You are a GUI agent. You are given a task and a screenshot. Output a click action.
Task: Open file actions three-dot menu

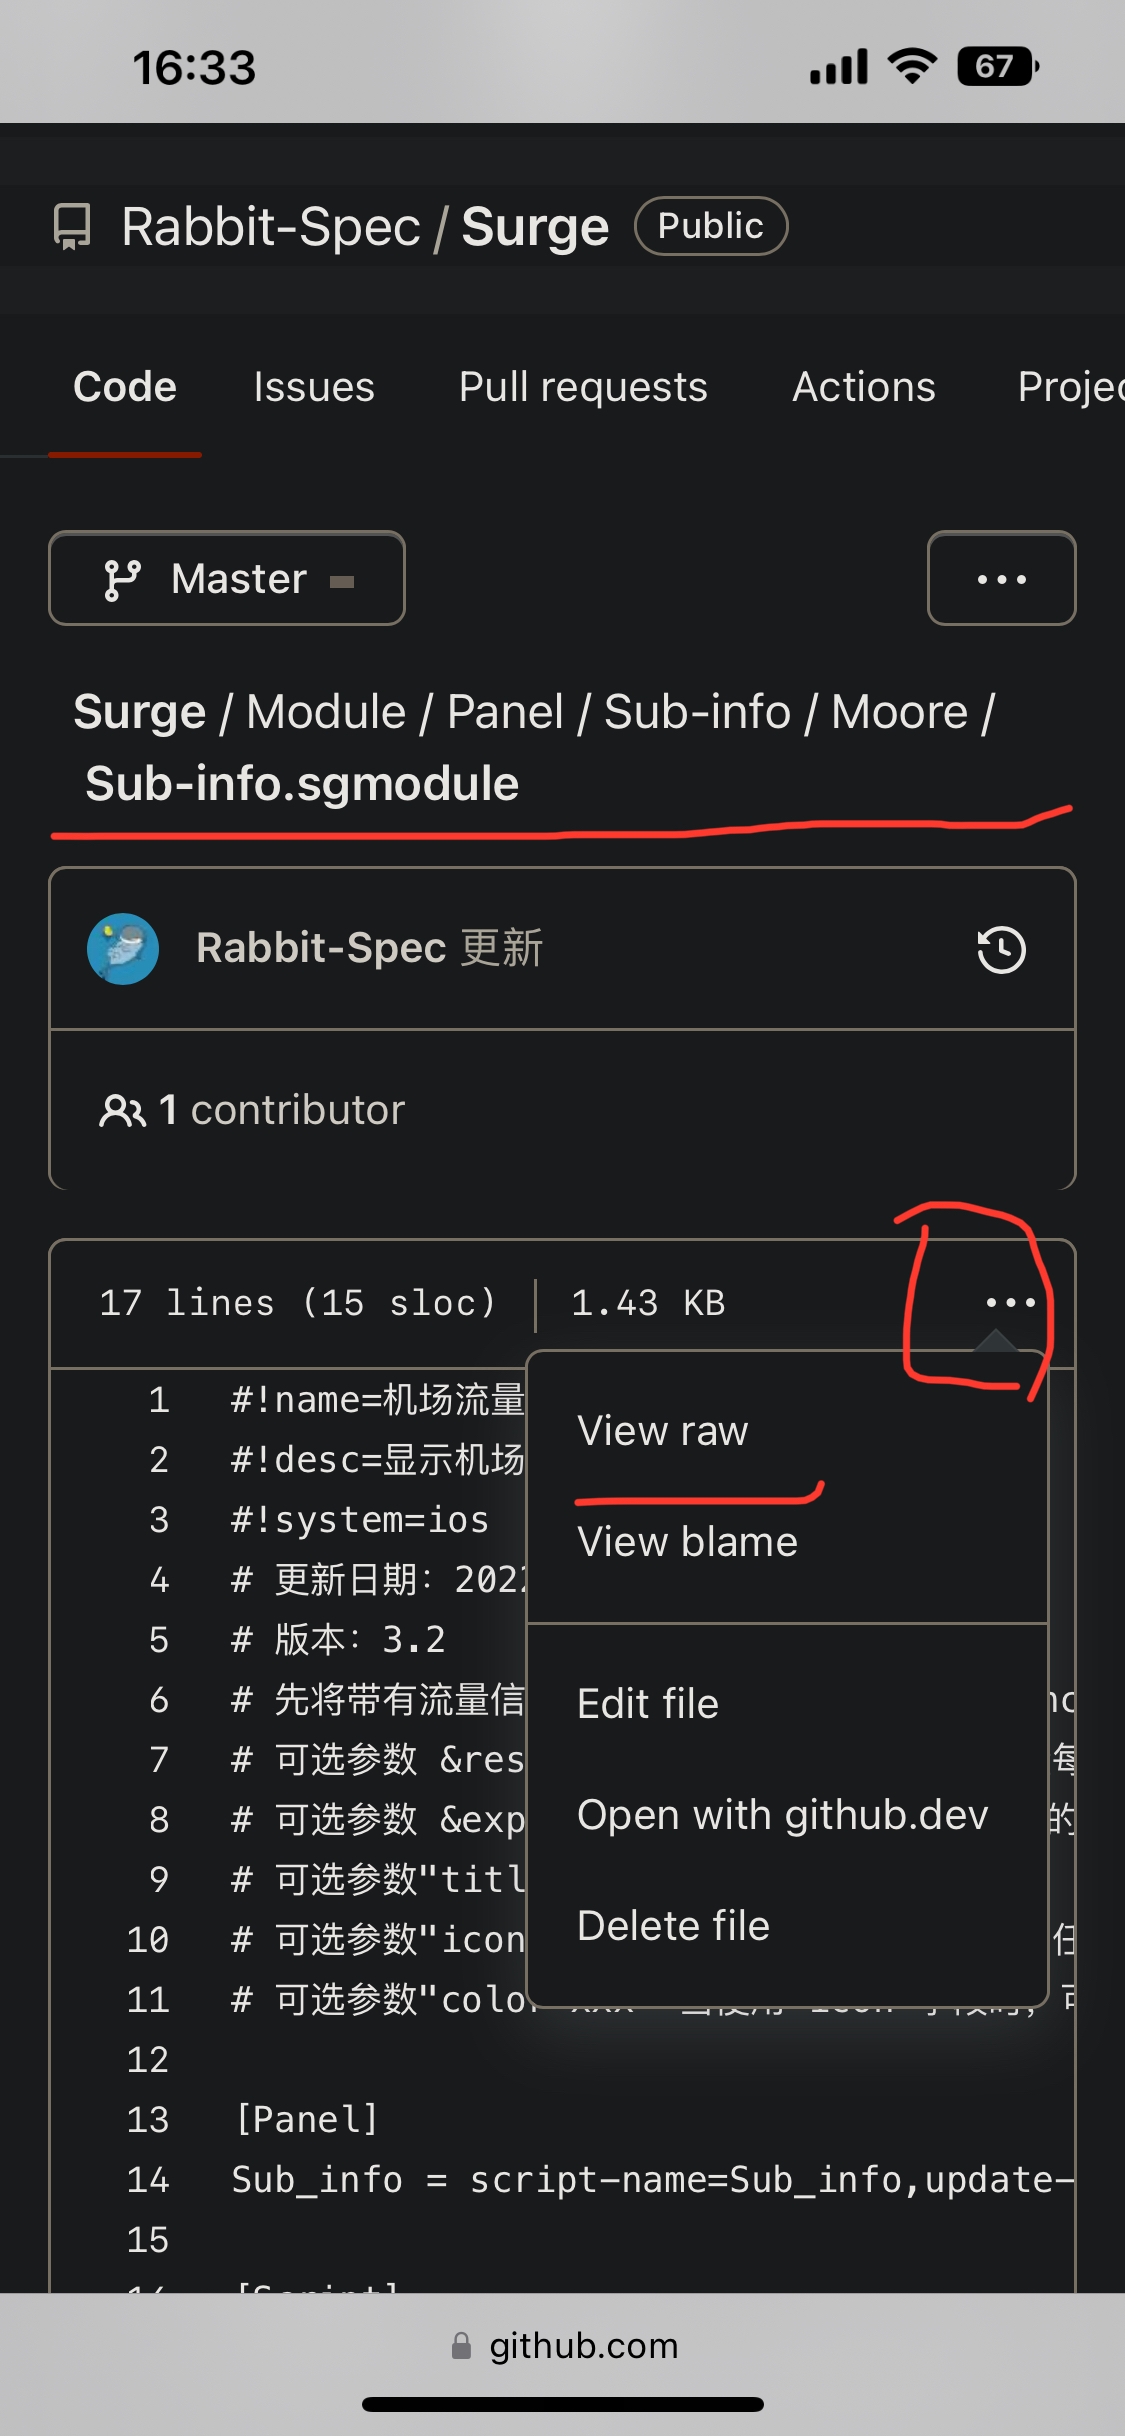click(1010, 1302)
